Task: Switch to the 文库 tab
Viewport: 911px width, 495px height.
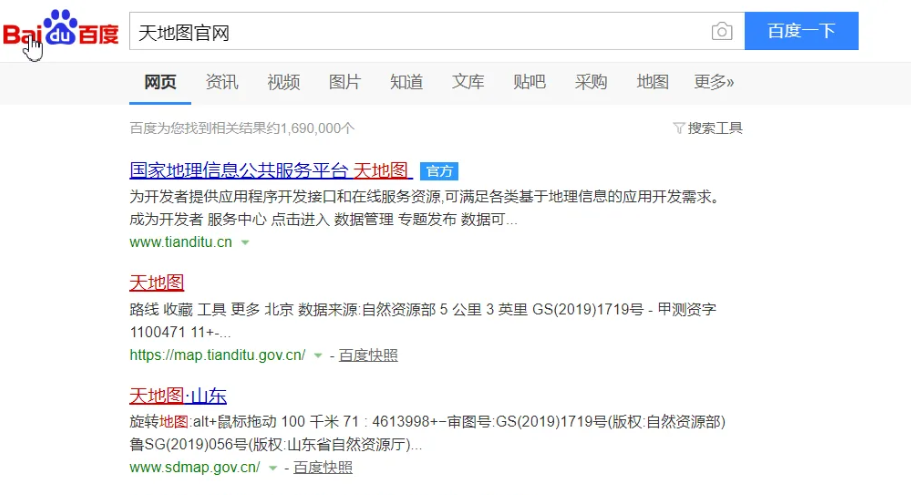Action: click(468, 82)
